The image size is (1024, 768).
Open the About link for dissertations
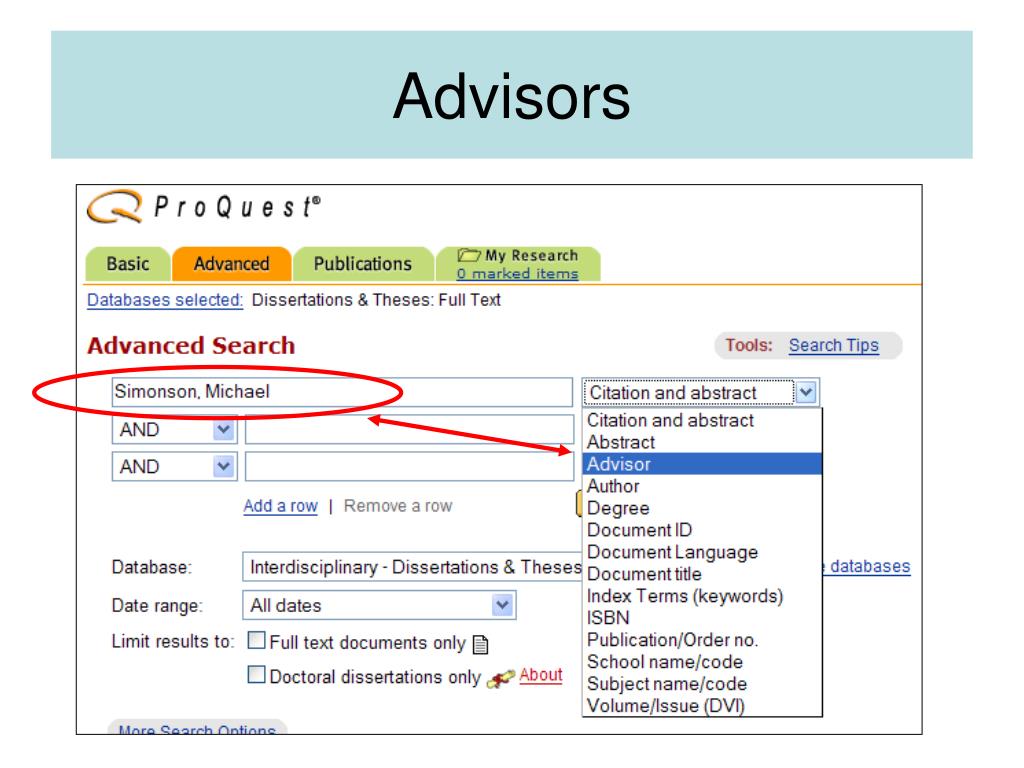pos(541,675)
